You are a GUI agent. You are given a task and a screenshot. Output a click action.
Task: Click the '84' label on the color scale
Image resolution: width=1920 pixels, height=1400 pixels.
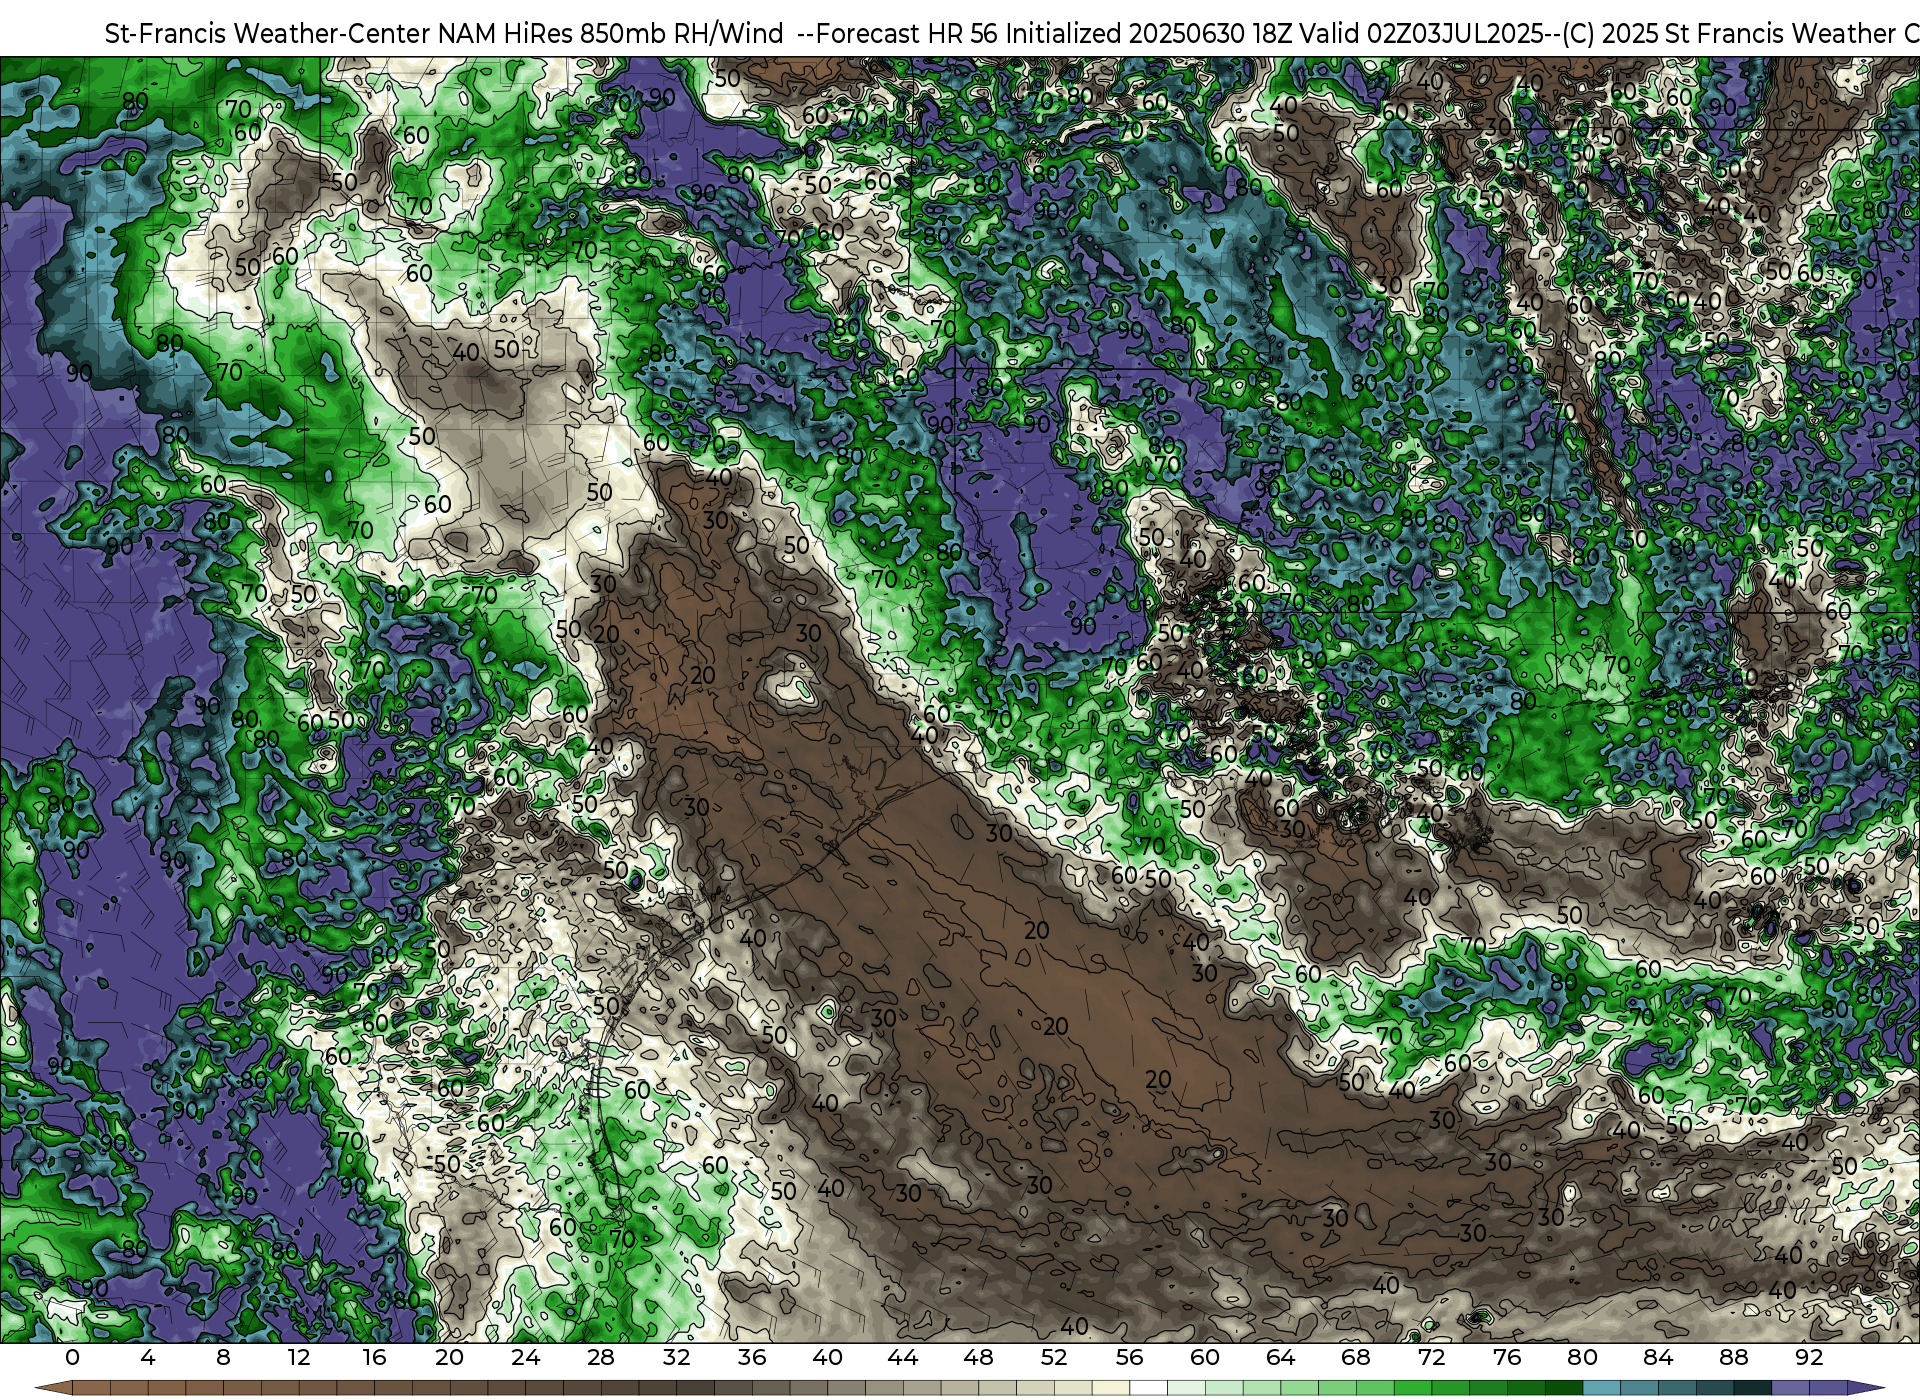coord(1658,1358)
